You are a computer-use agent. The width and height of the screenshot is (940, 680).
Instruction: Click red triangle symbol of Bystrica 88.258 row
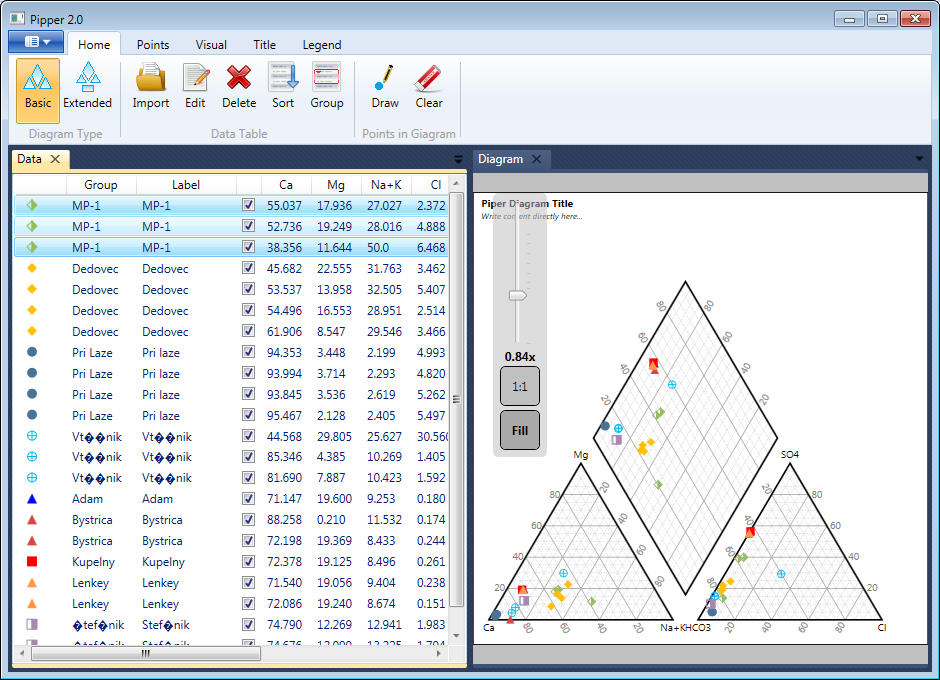32,519
